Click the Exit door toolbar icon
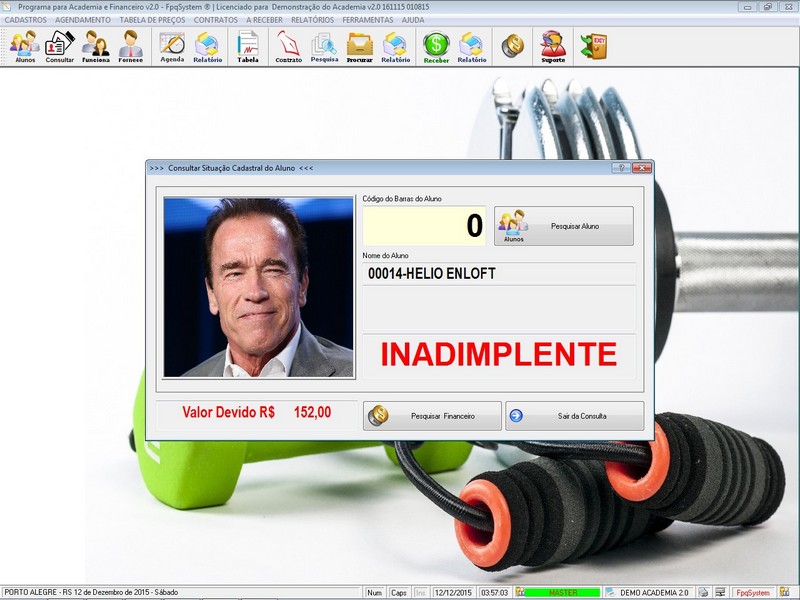This screenshot has height=600, width=800. 594,46
